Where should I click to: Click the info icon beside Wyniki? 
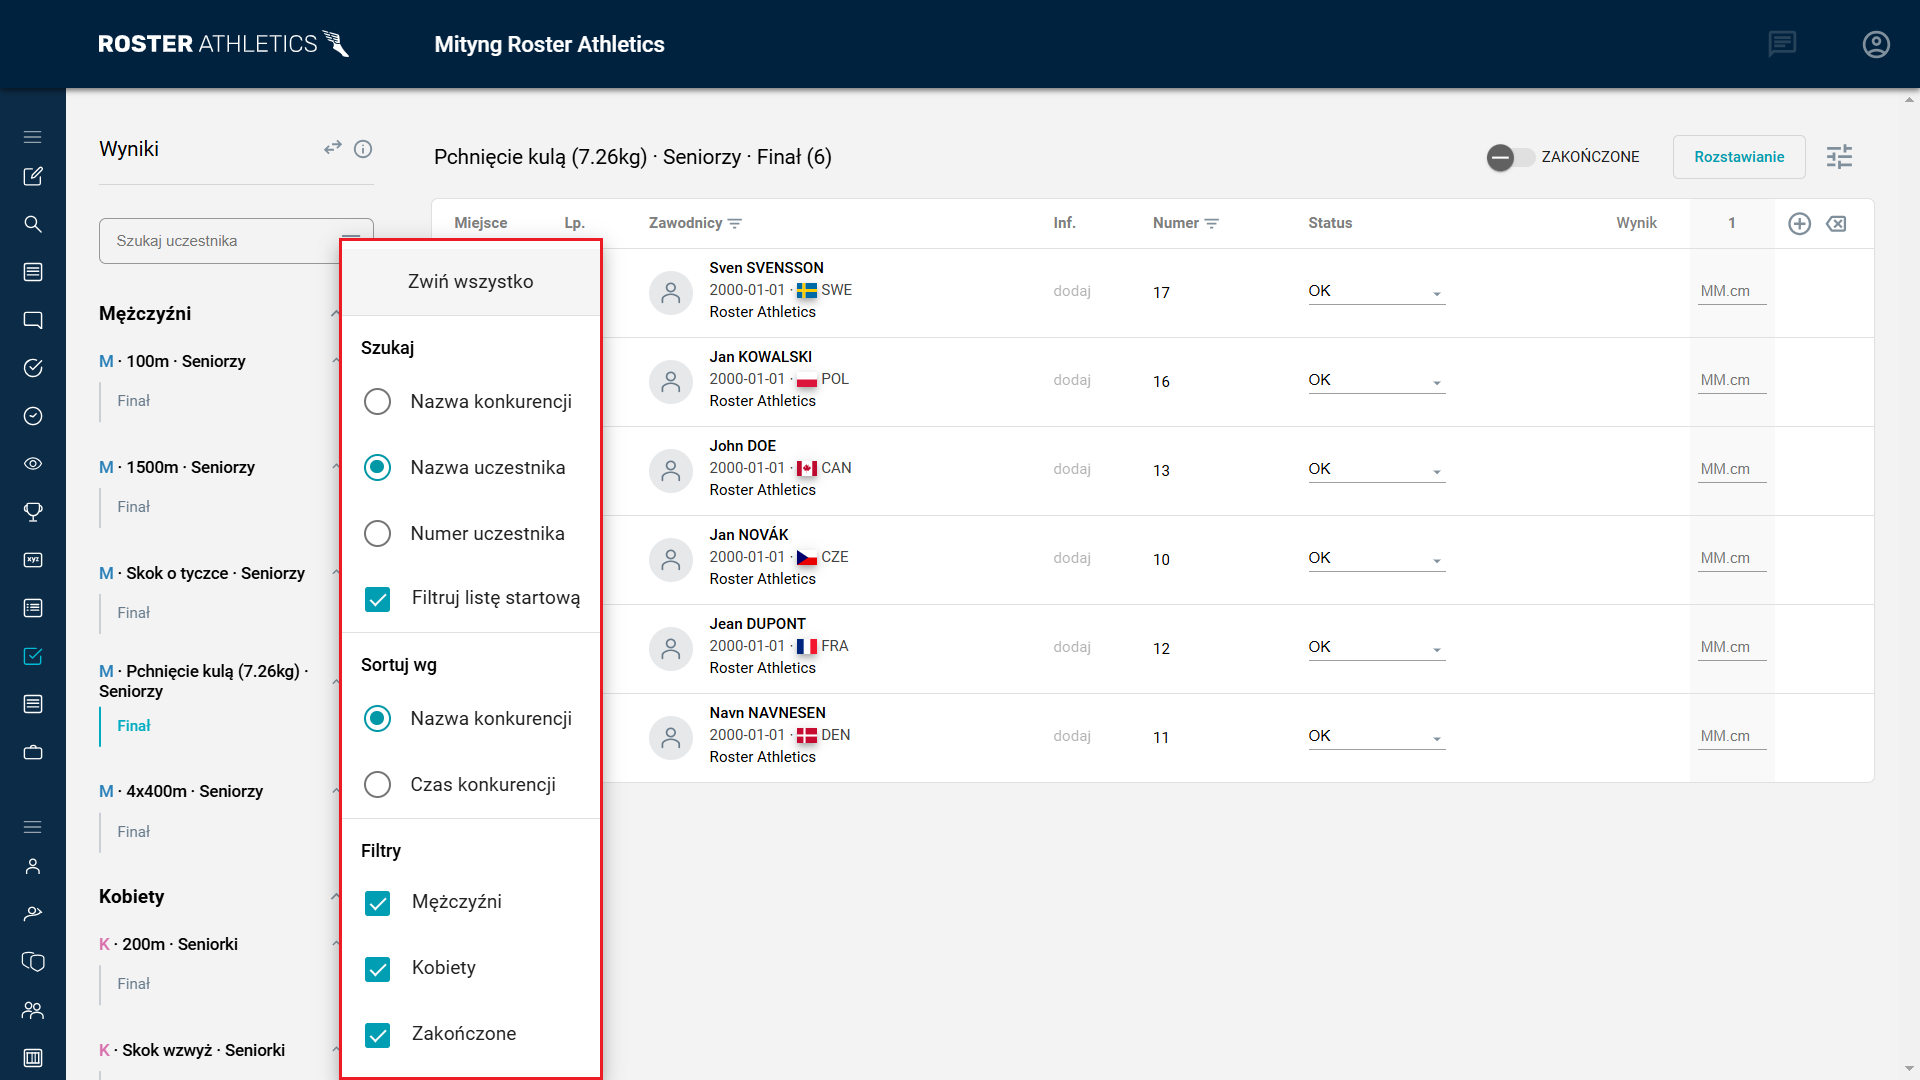(x=363, y=149)
